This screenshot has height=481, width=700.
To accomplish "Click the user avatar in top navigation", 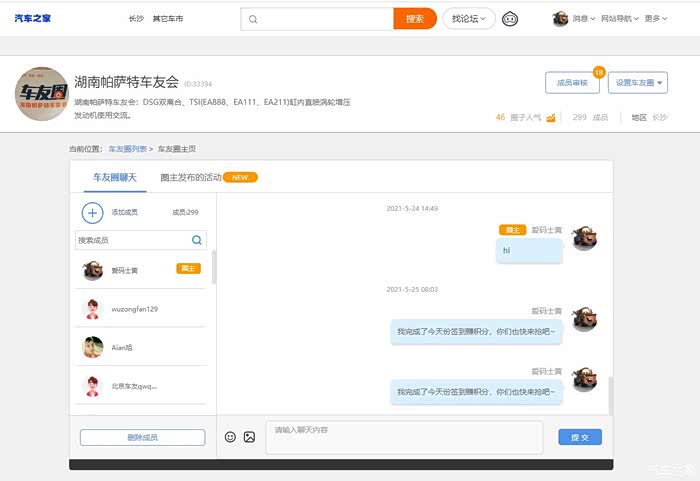I will pyautogui.click(x=560, y=19).
